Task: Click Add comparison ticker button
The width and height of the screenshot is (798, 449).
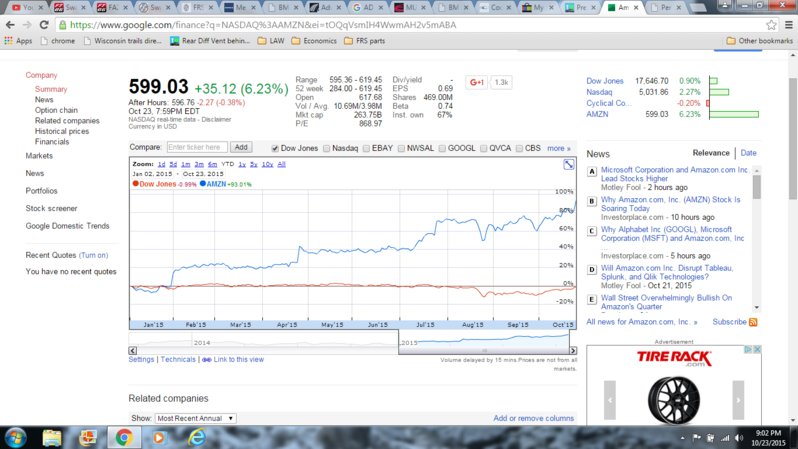Action: (x=241, y=147)
